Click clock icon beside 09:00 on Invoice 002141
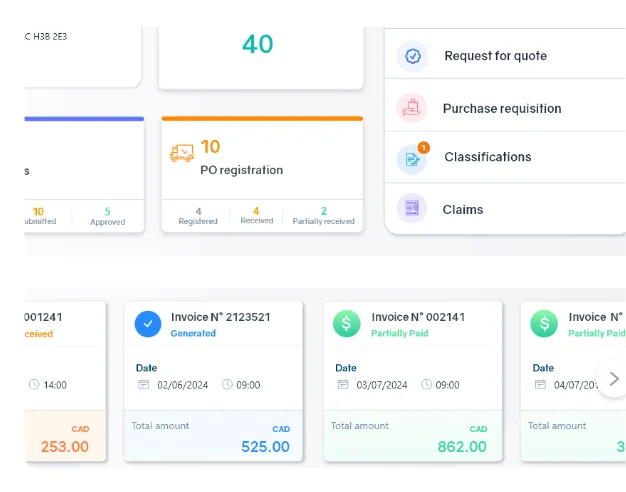Viewport: 626px width, 492px height. (427, 384)
